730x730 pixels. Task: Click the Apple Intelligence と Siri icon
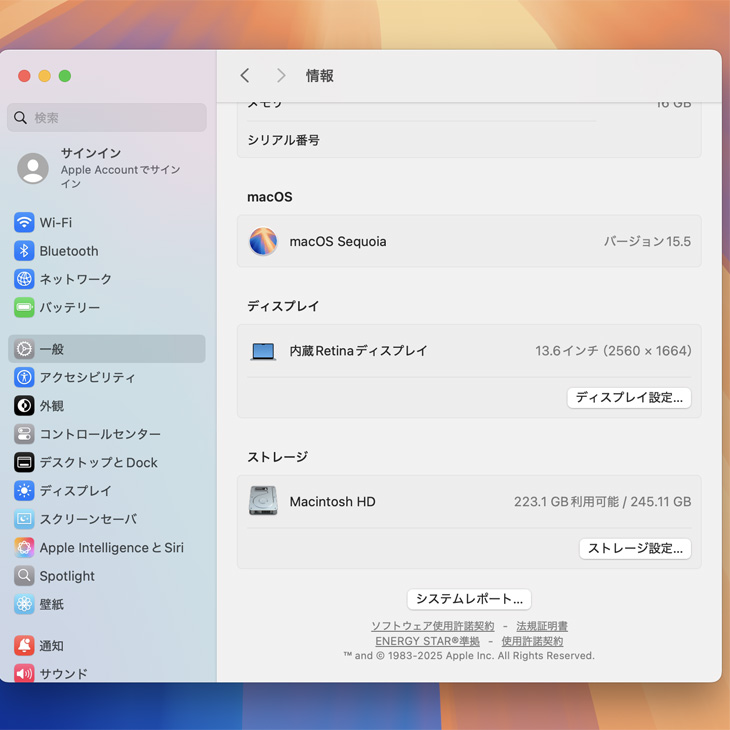(24, 548)
